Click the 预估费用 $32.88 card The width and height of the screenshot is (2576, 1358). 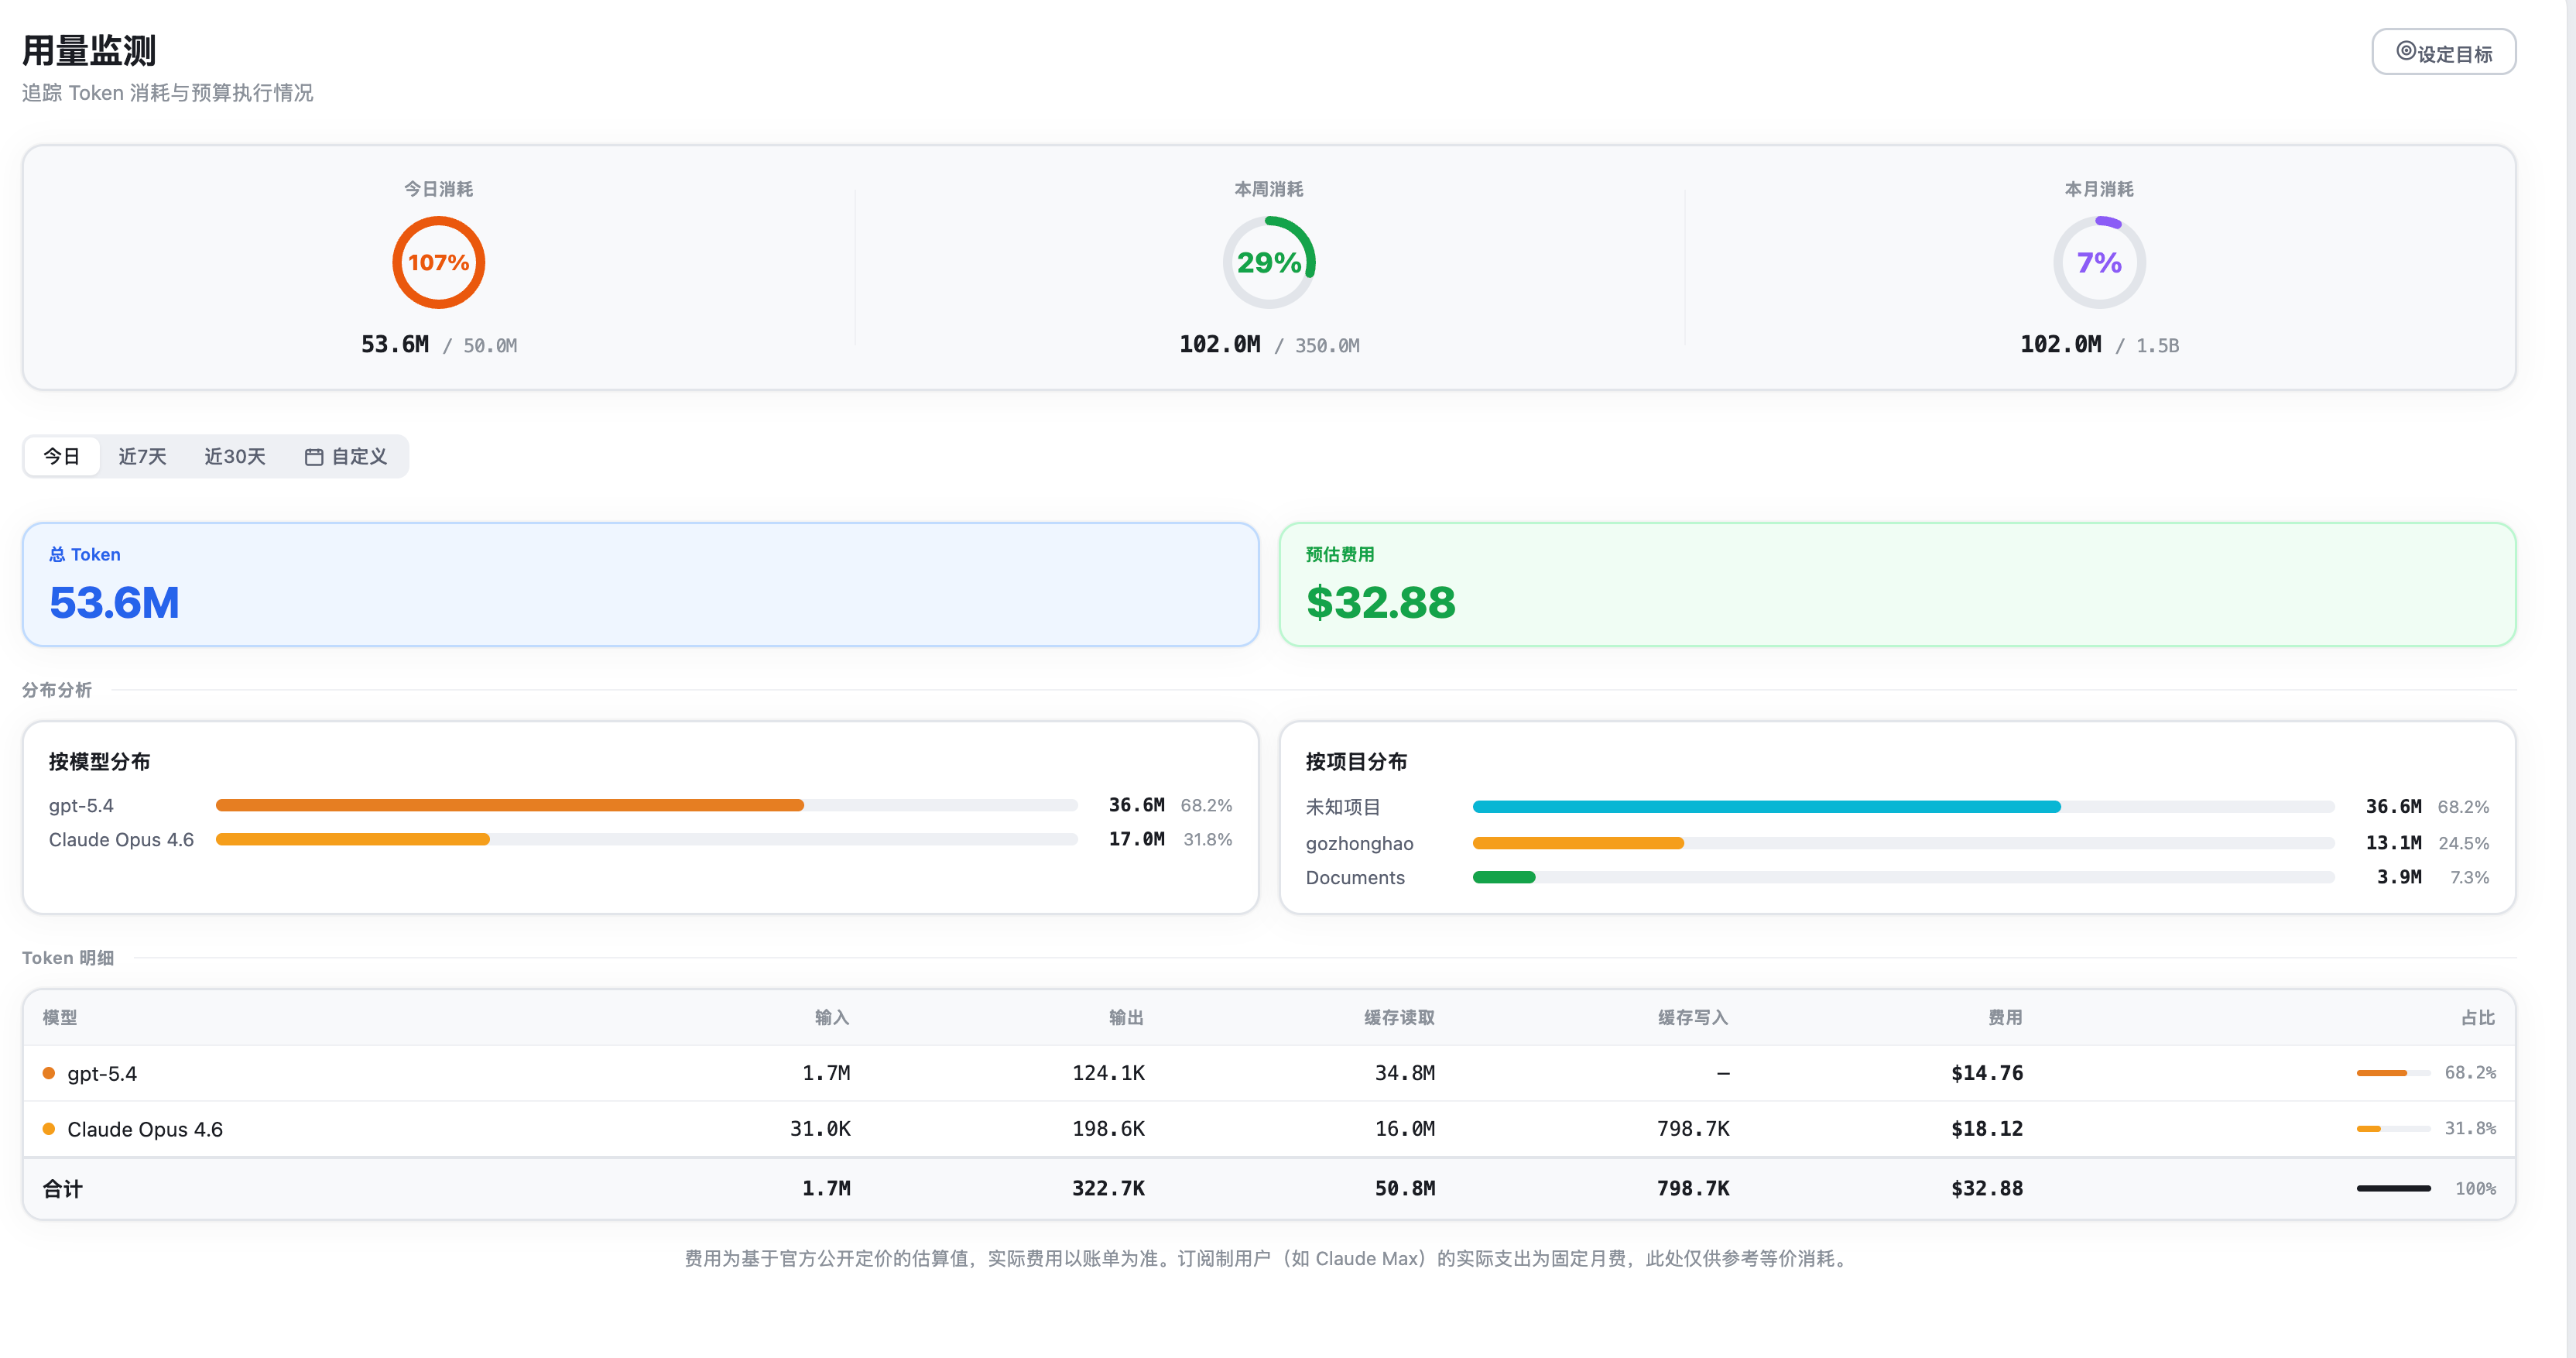pos(1897,585)
